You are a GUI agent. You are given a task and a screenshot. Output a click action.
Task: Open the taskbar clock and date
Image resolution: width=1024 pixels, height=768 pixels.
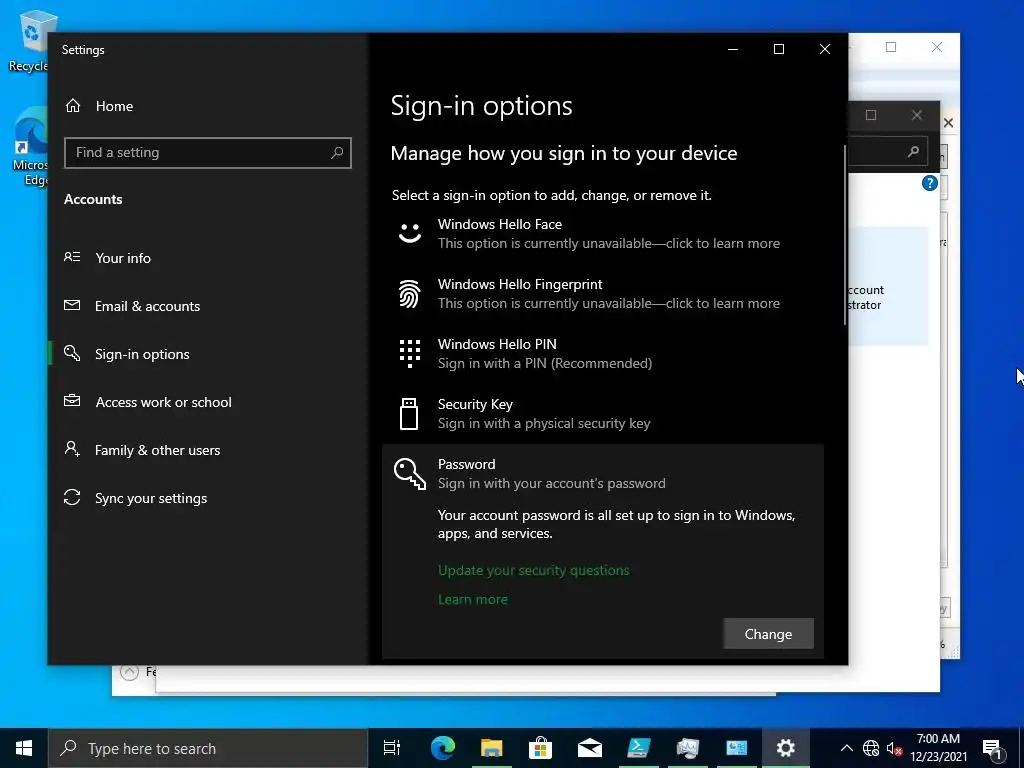point(938,748)
